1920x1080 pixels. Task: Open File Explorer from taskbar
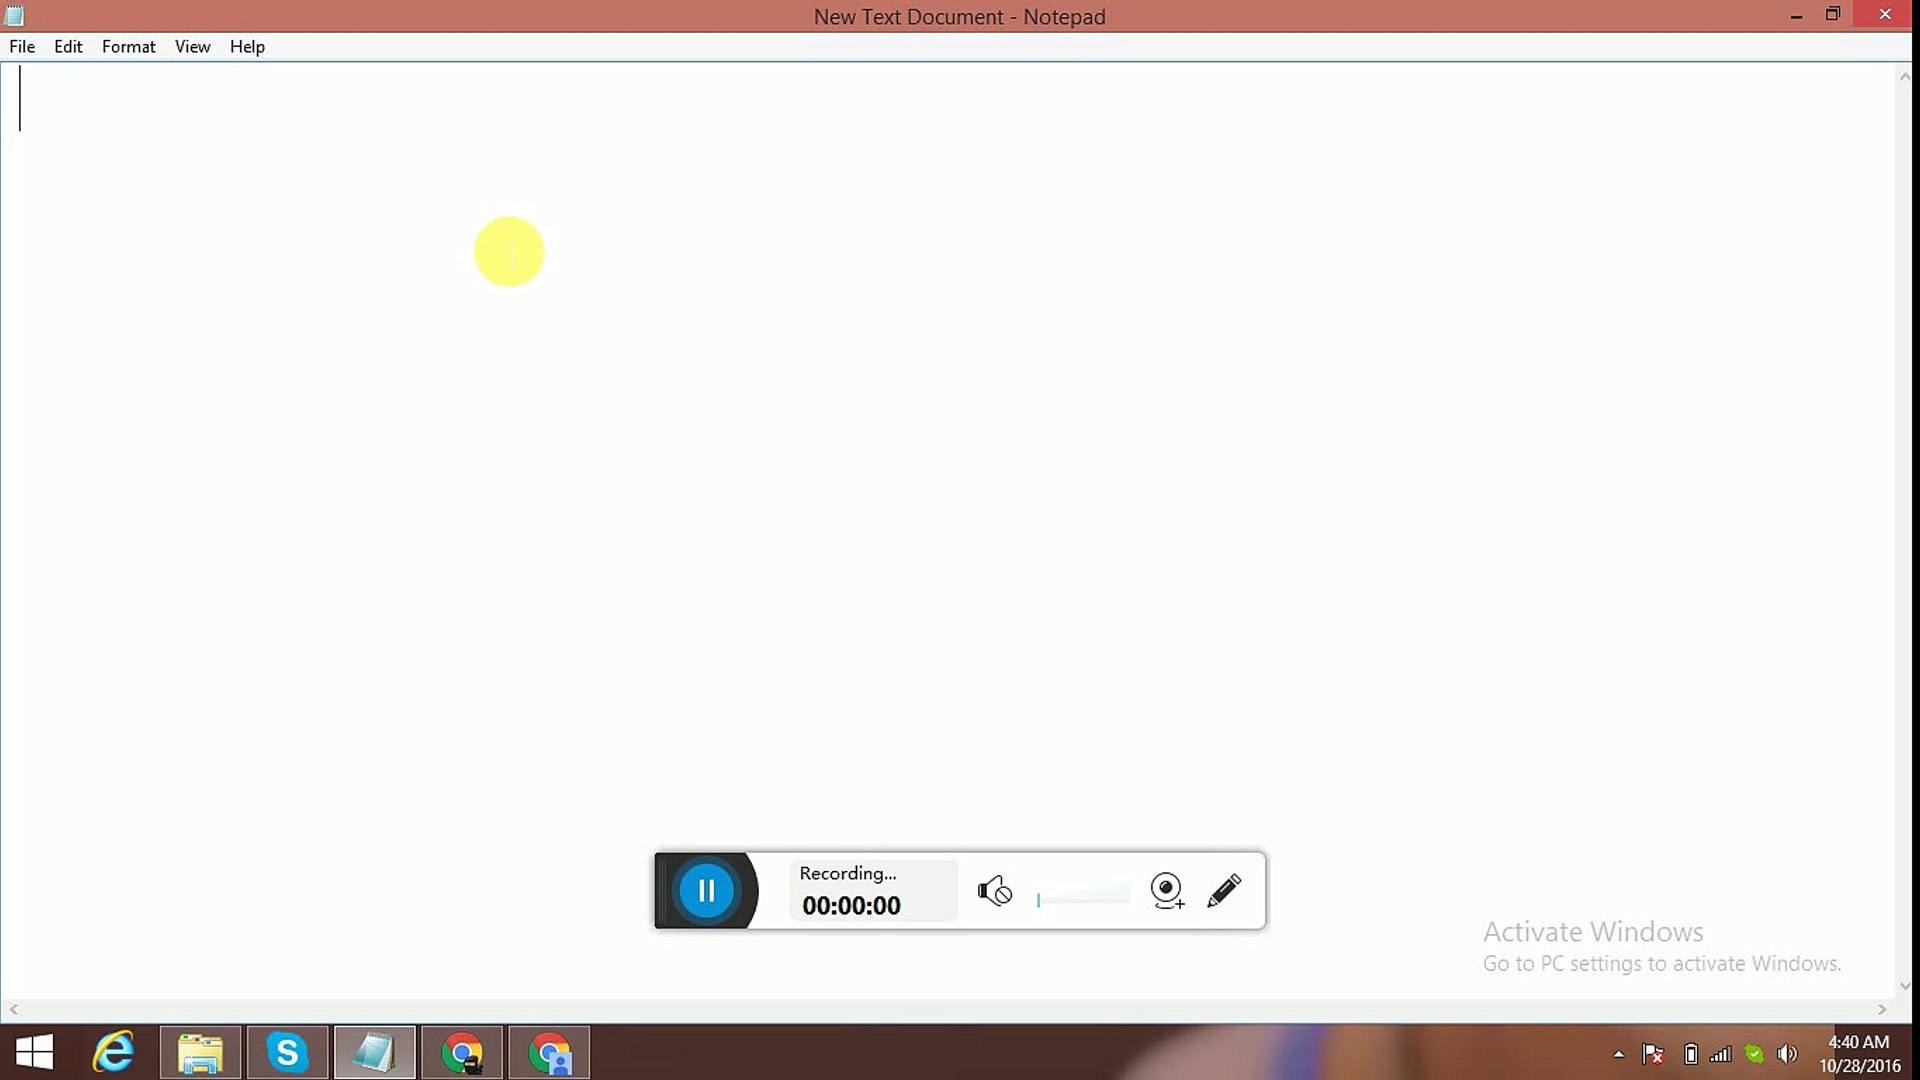click(x=200, y=1052)
